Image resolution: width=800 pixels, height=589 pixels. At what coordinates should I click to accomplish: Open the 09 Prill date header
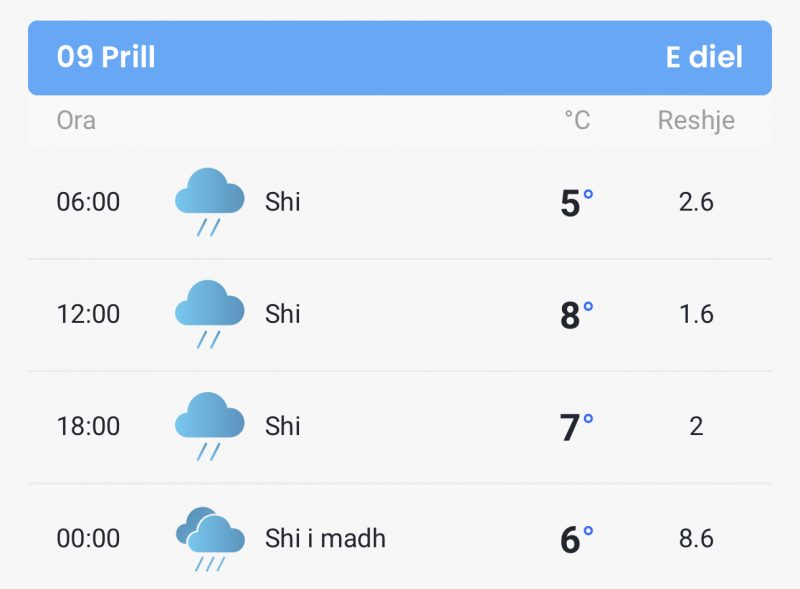click(106, 57)
